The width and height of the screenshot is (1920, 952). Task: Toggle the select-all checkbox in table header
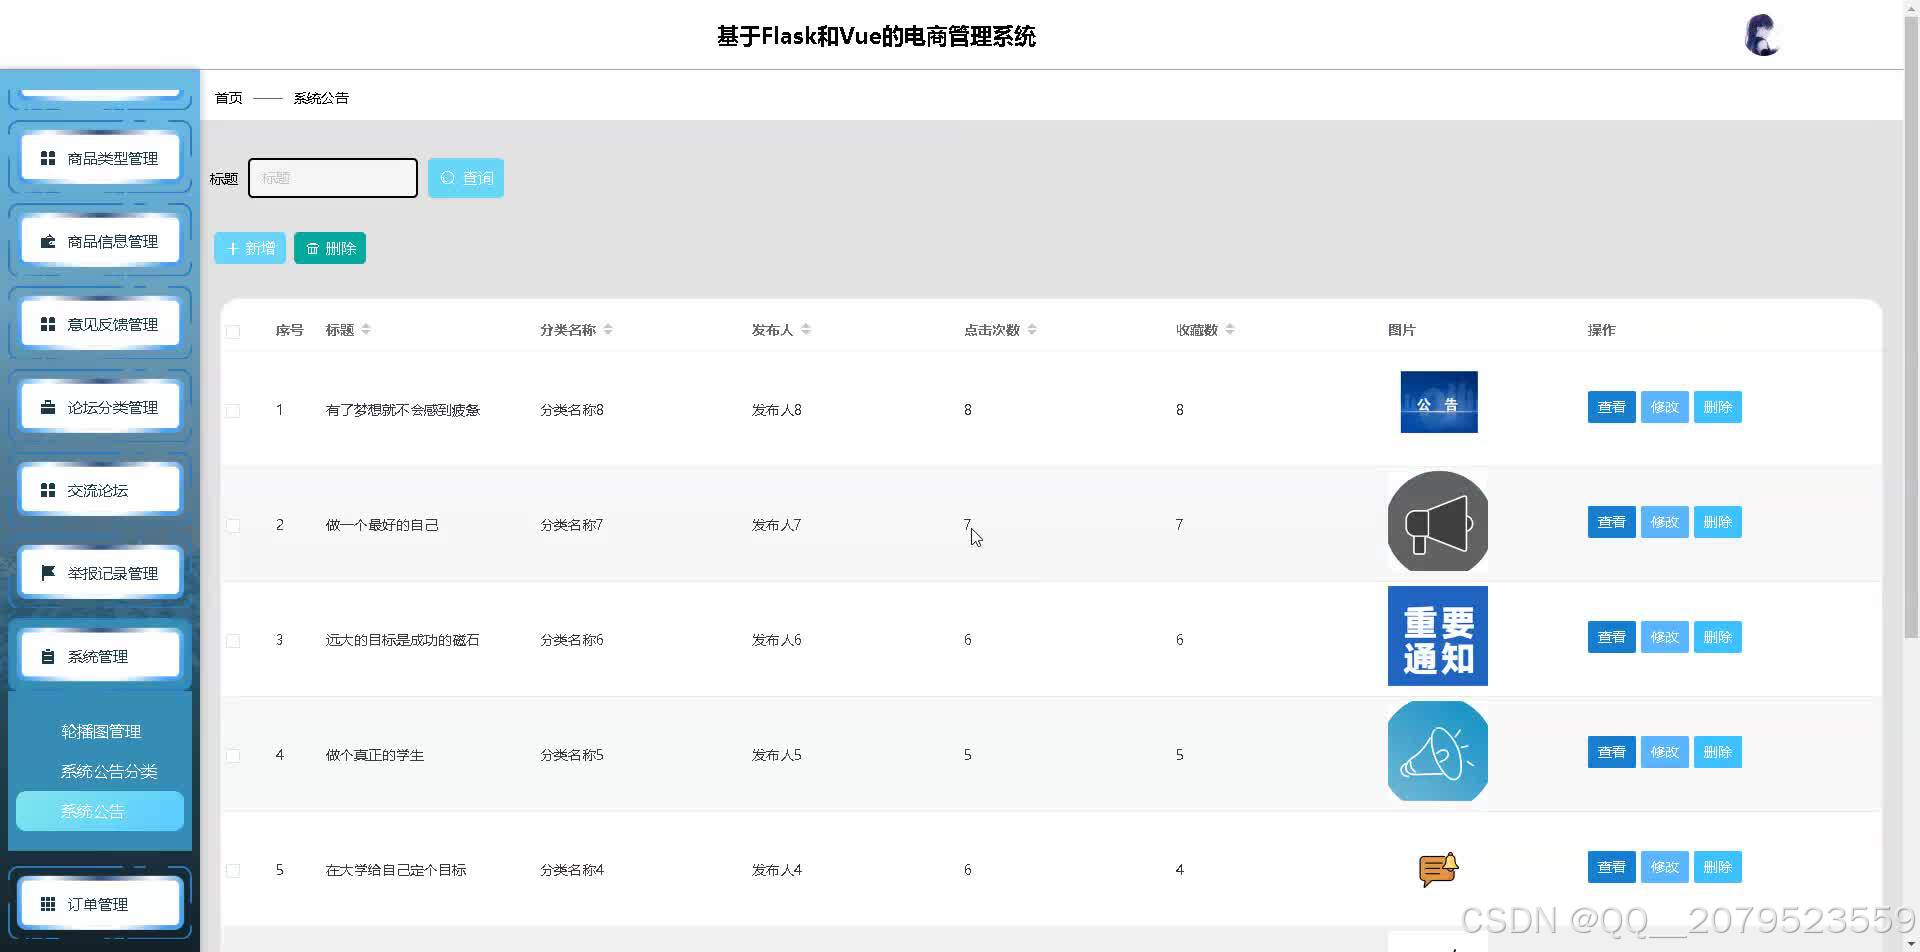[233, 331]
